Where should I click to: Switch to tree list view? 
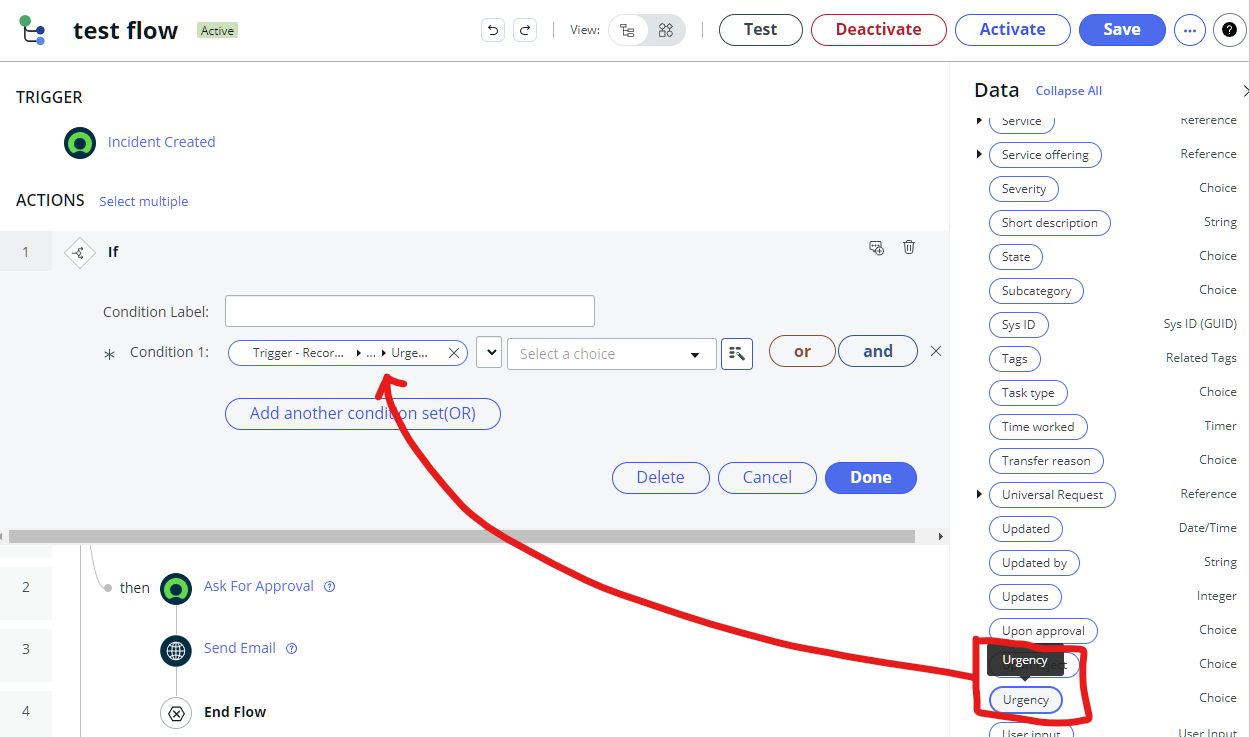pyautogui.click(x=628, y=30)
